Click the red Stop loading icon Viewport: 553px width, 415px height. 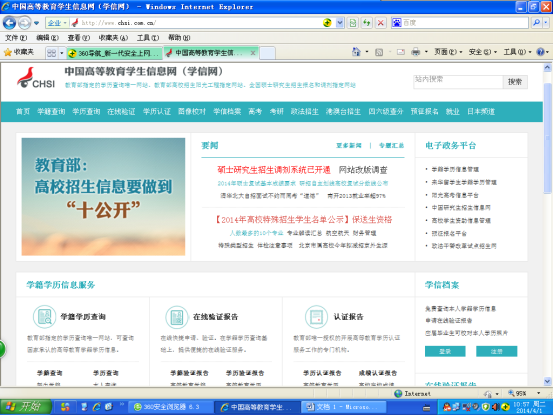[x=381, y=23]
